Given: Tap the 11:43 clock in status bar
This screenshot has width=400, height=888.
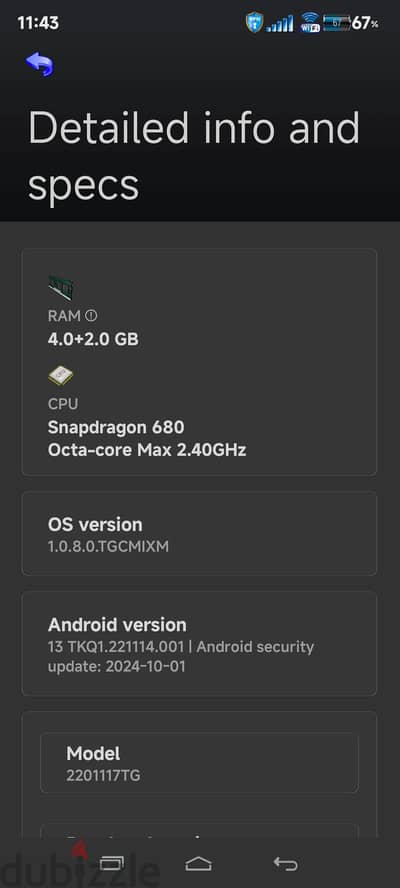Looking at the screenshot, I should point(38,23).
